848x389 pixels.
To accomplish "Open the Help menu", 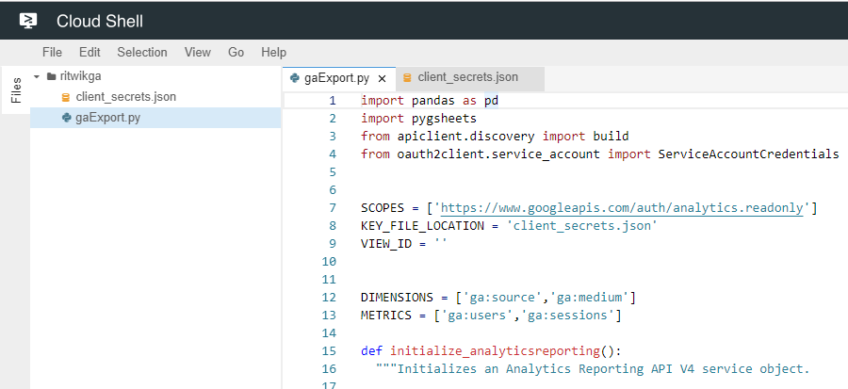I will click(x=274, y=52).
